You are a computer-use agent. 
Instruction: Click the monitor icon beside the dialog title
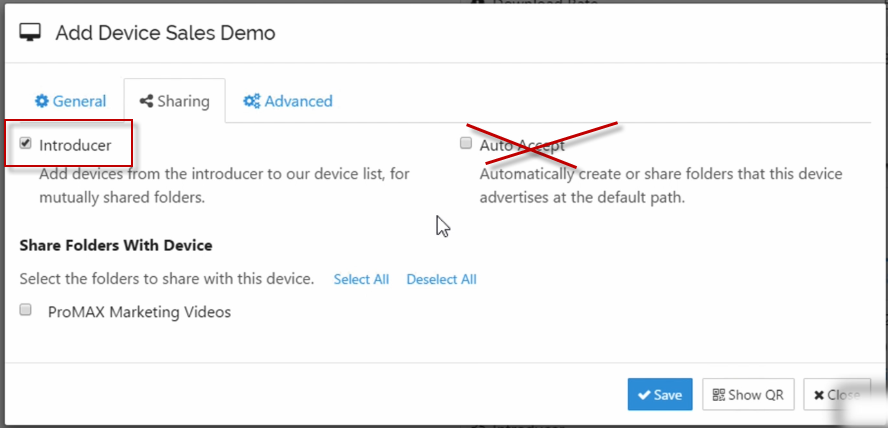click(30, 32)
